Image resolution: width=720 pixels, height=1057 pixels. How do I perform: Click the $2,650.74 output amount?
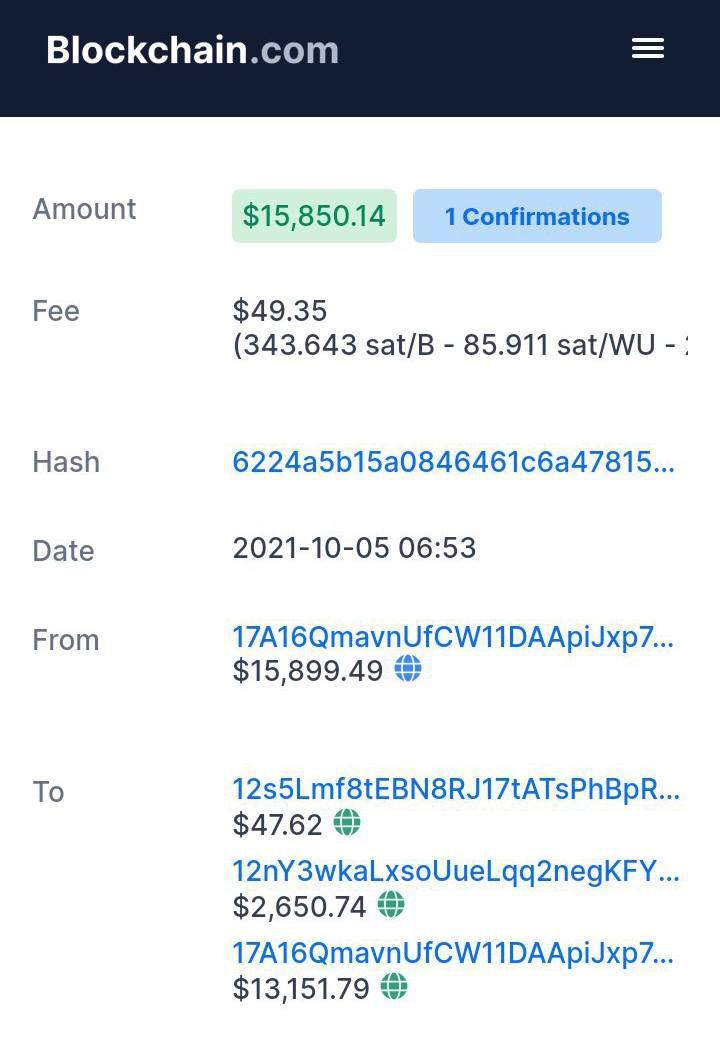pyautogui.click(x=300, y=906)
